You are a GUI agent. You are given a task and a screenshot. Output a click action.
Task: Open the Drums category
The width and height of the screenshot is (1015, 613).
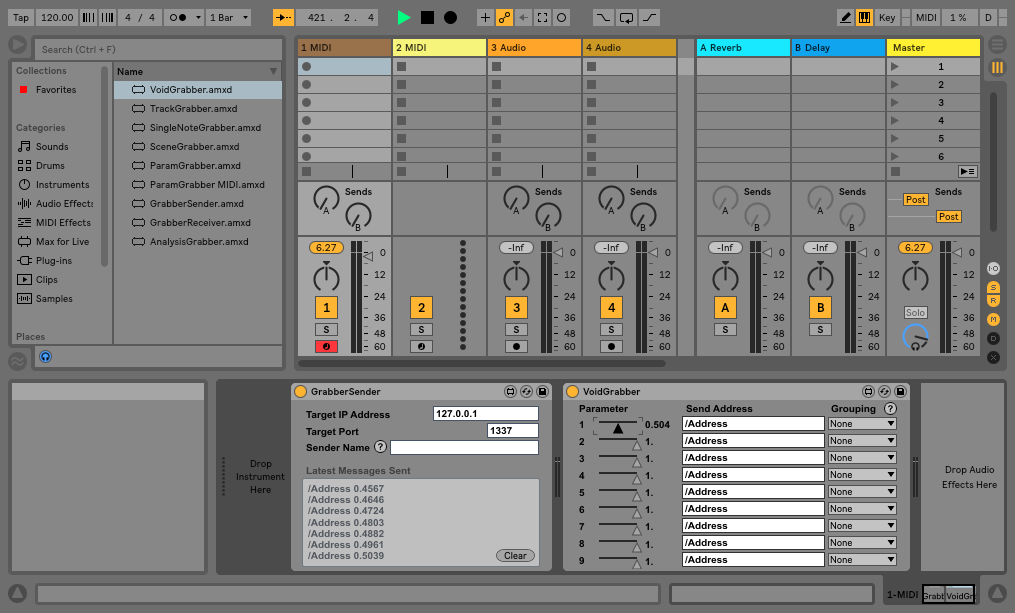point(50,165)
